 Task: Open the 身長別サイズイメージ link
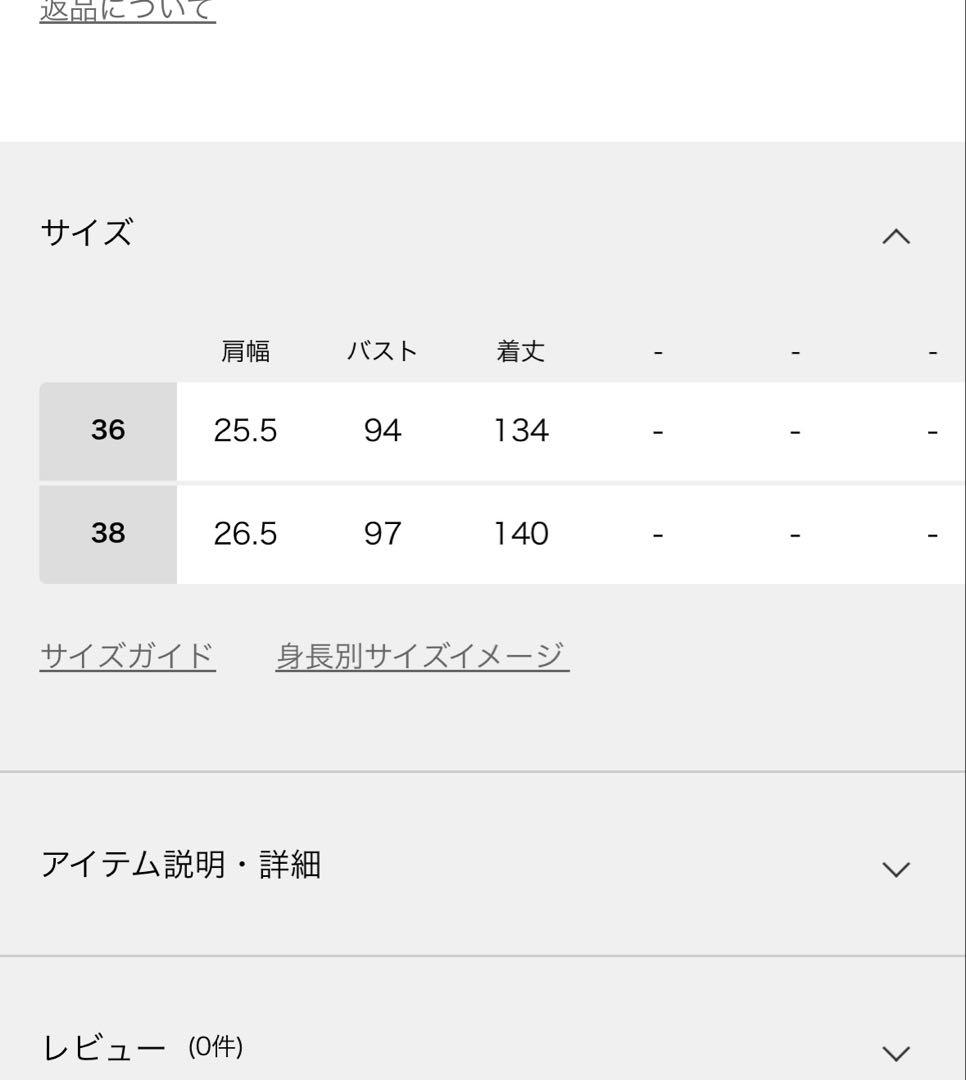point(422,656)
